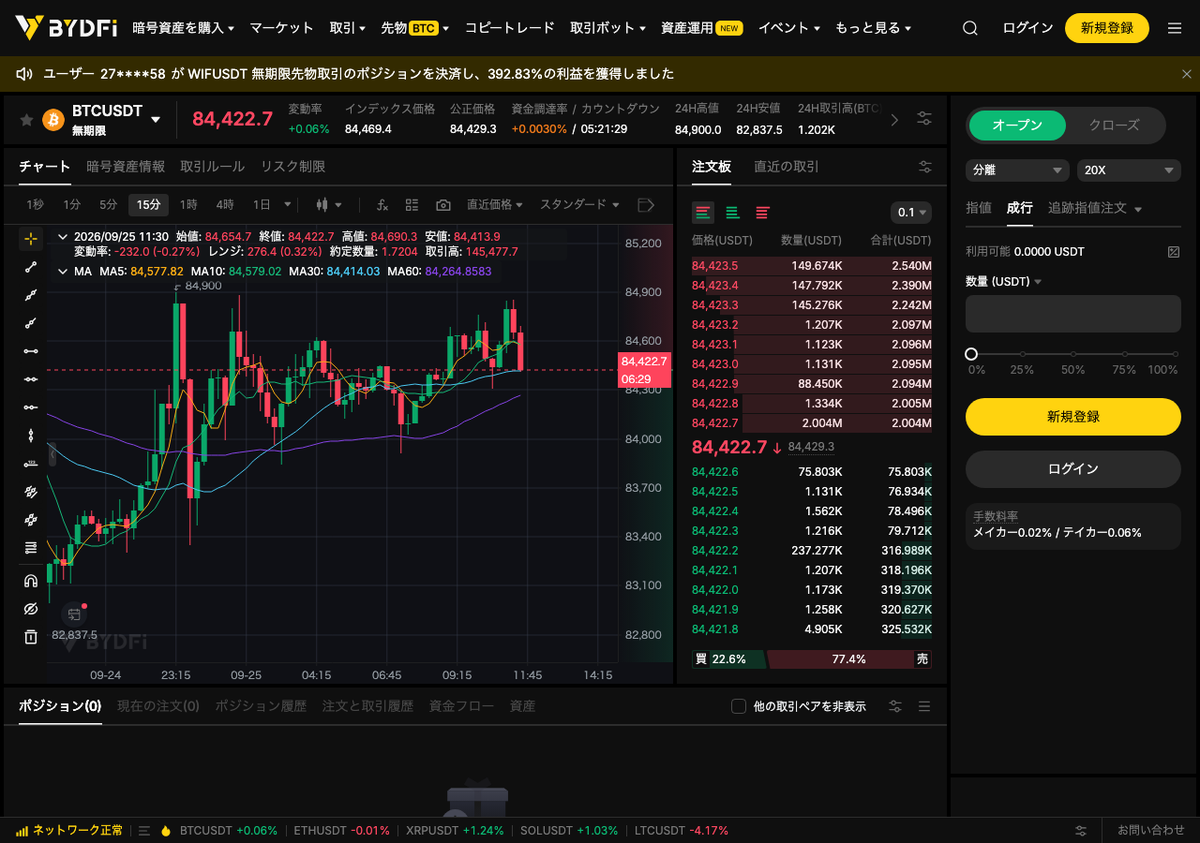Click the 数量 quantity input field
The image size is (1200, 843).
click(x=1073, y=314)
